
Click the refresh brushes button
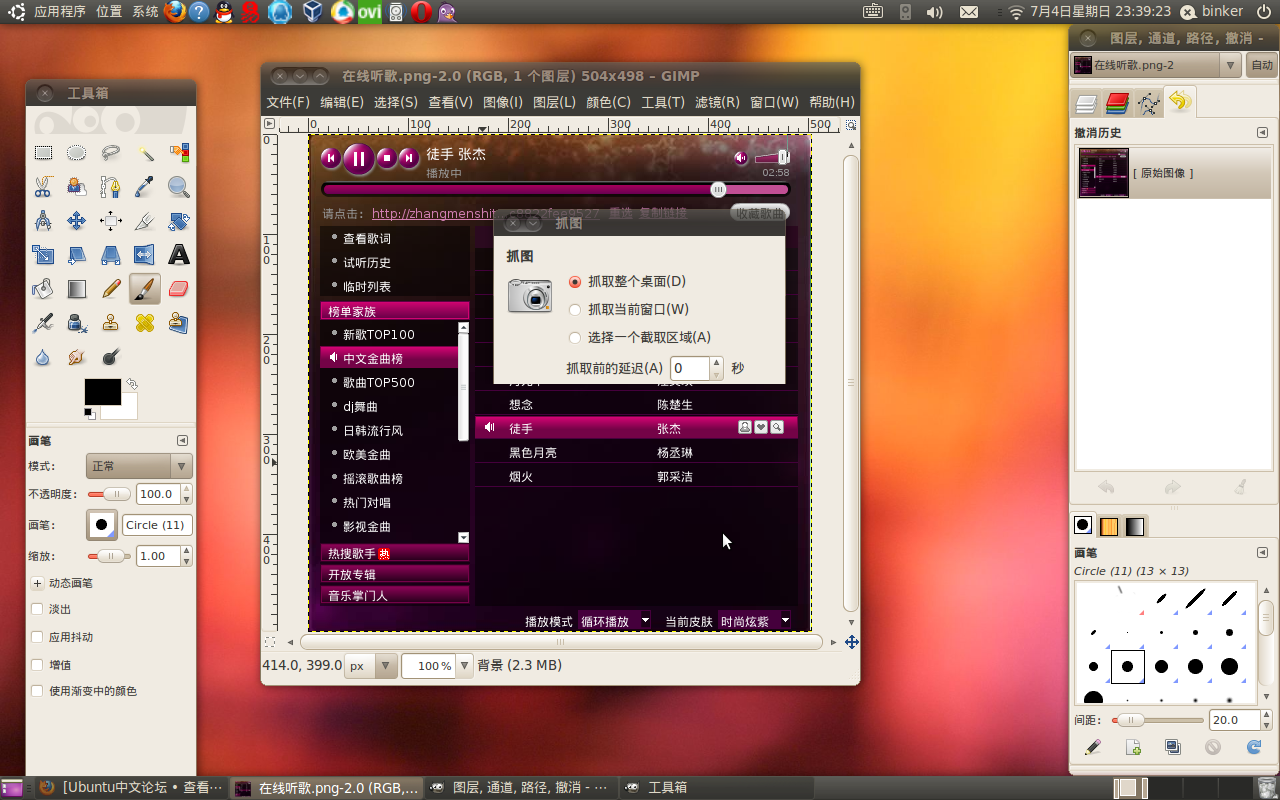tap(1254, 747)
